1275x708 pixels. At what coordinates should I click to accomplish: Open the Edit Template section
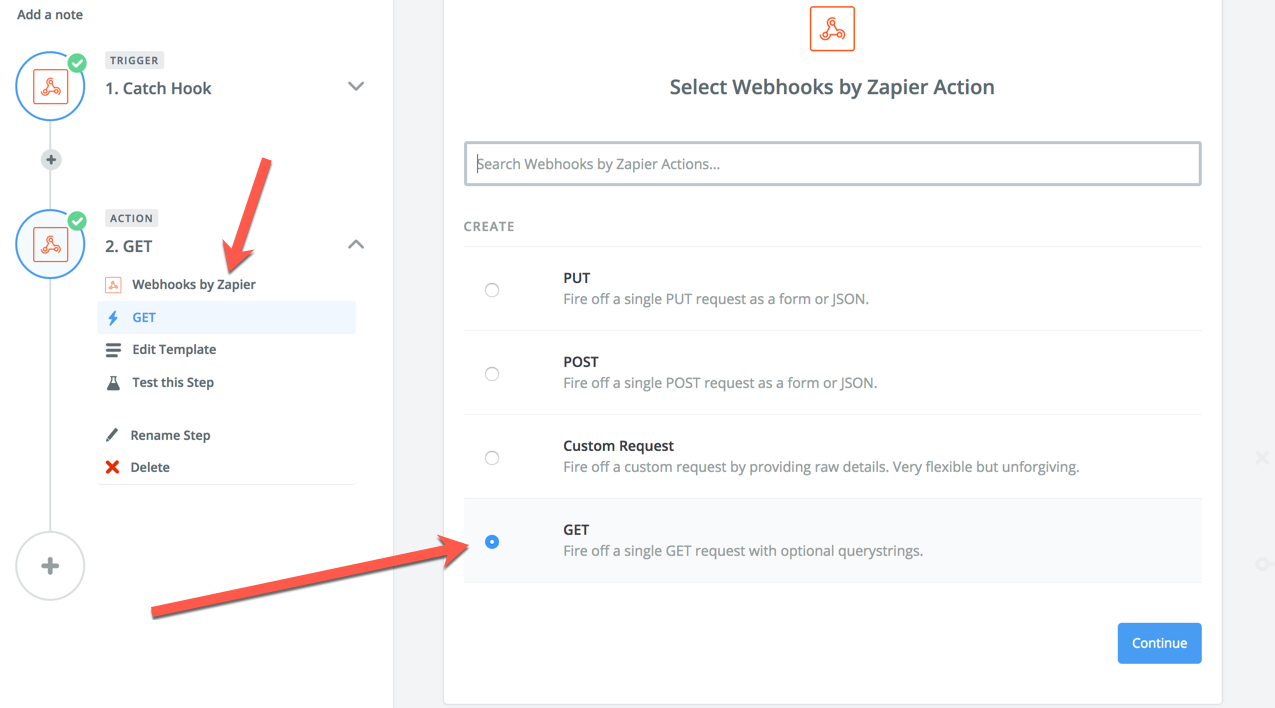(x=174, y=350)
